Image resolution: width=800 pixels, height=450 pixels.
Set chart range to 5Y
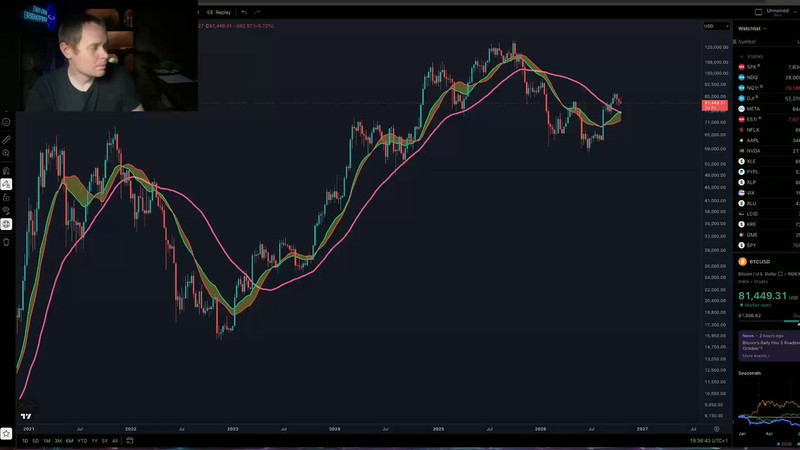pyautogui.click(x=105, y=441)
